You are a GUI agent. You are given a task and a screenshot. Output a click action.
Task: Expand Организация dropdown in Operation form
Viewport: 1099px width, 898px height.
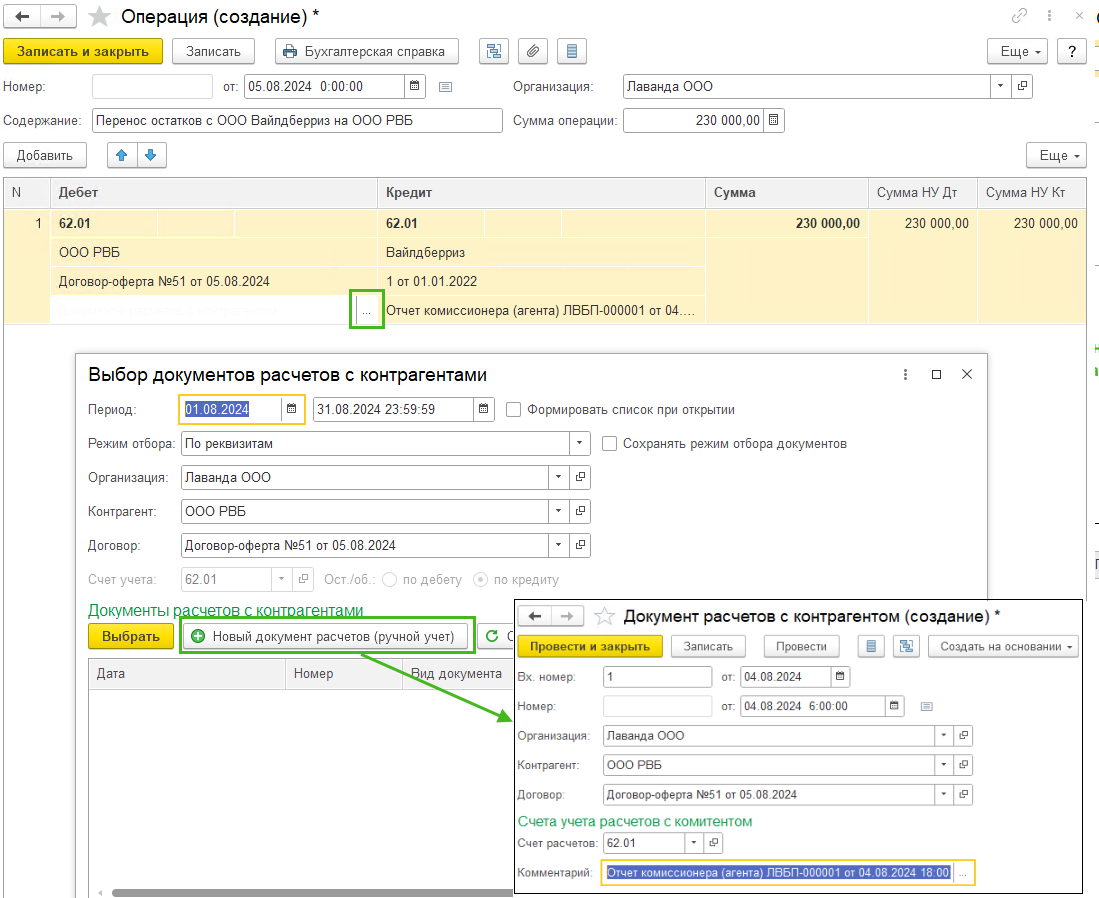click(1000, 86)
